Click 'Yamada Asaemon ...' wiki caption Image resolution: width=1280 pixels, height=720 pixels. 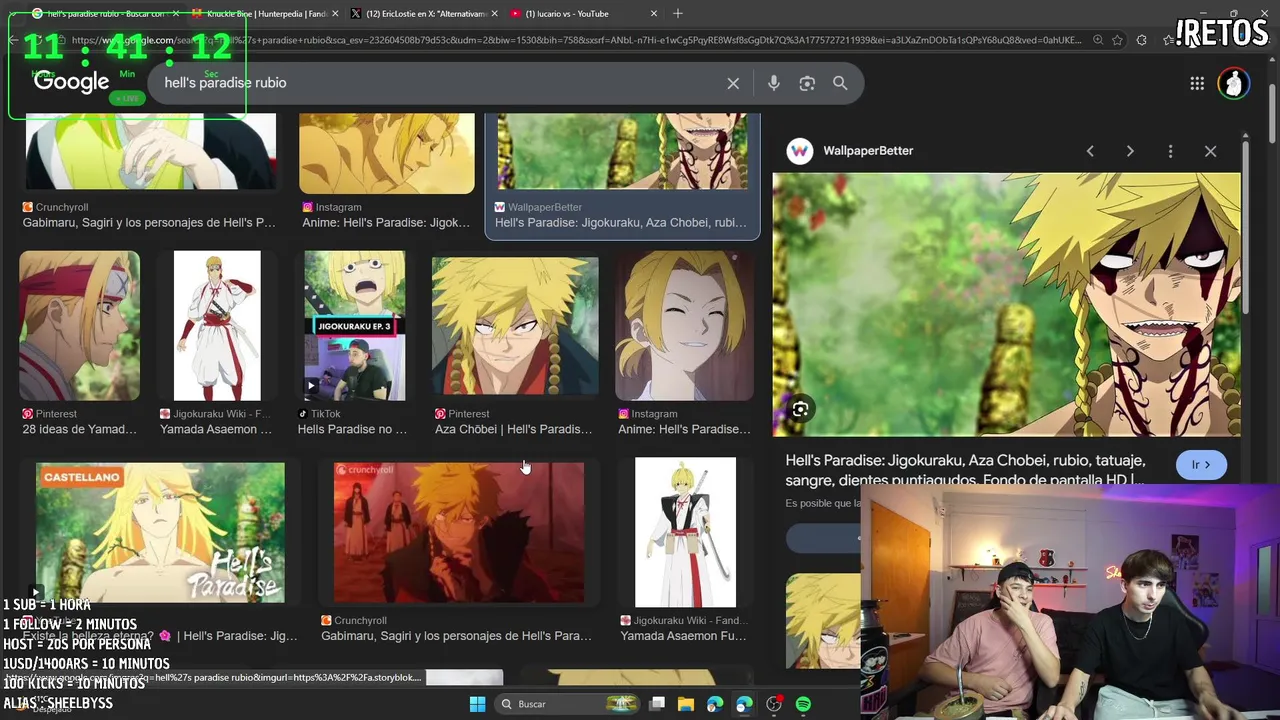216,430
